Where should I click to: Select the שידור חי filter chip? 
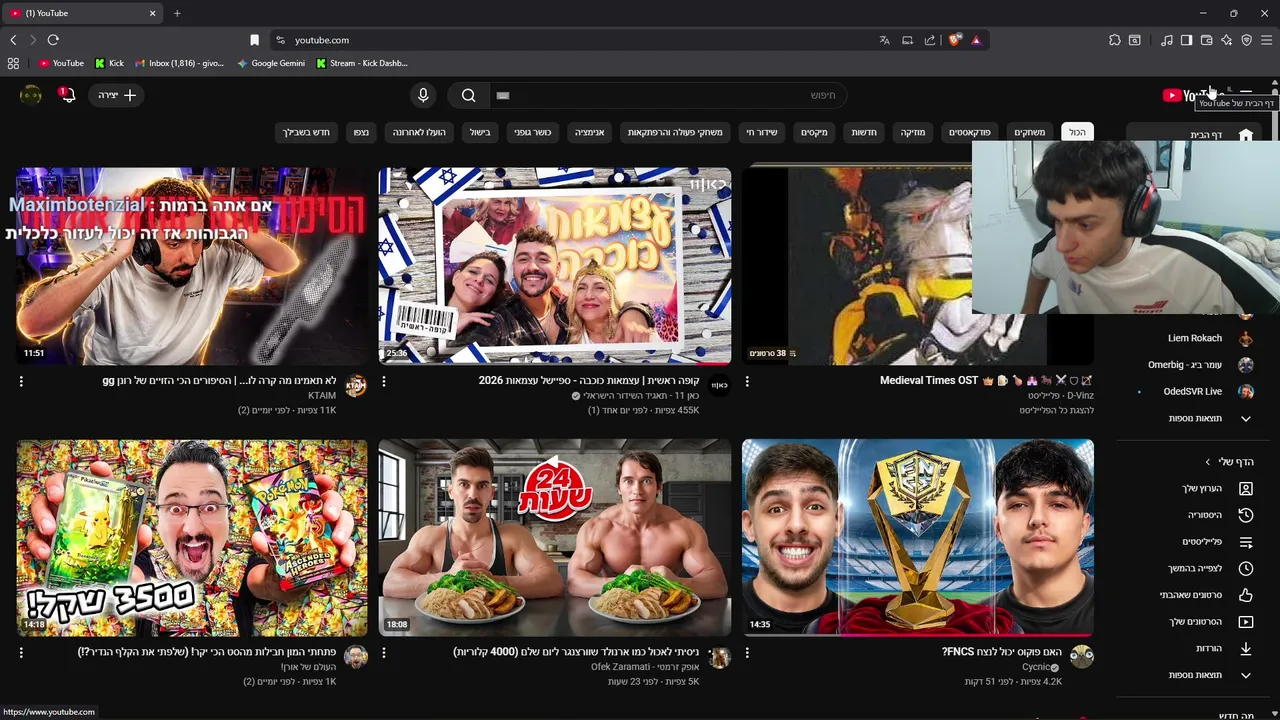coord(762,132)
